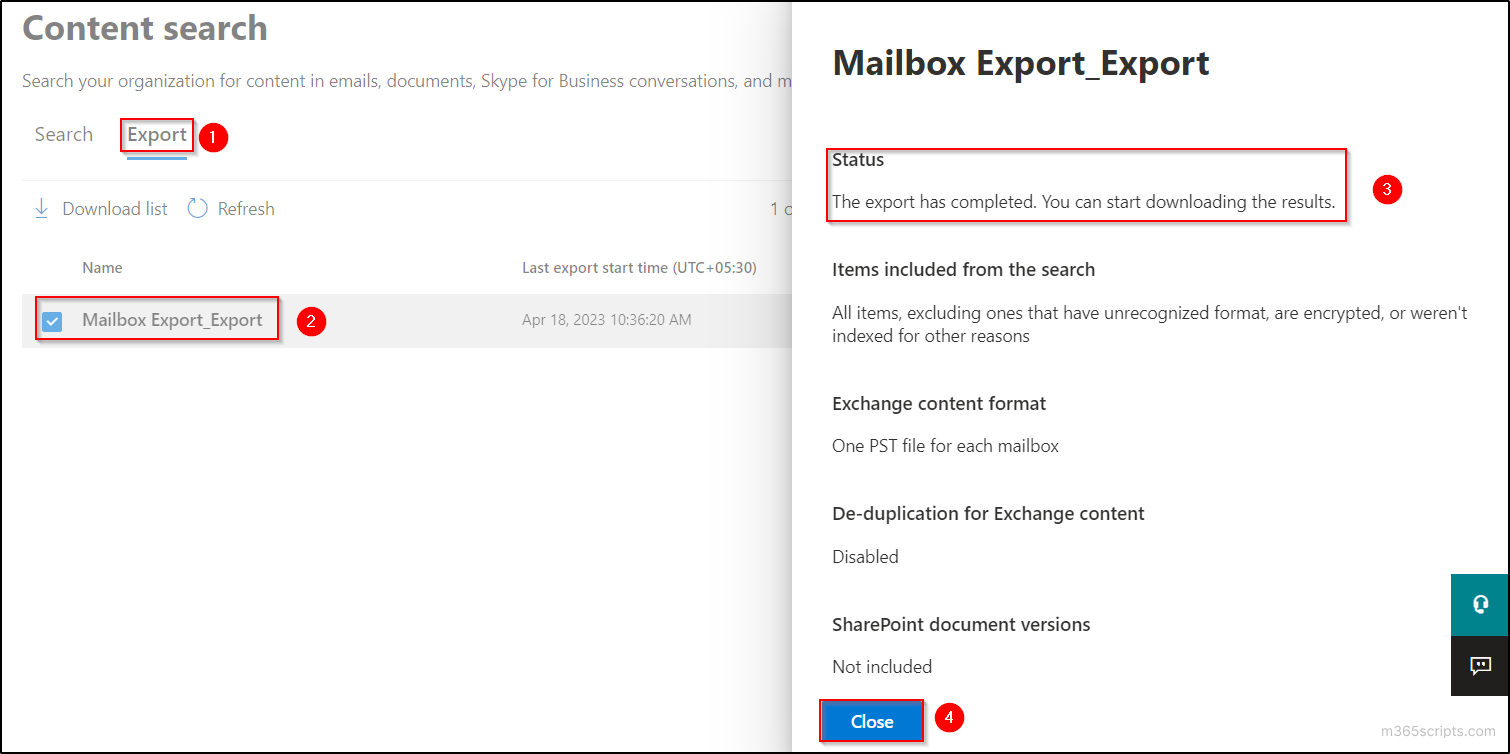This screenshot has height=754, width=1510.
Task: Click the All items excluding description text
Action: 1150,324
